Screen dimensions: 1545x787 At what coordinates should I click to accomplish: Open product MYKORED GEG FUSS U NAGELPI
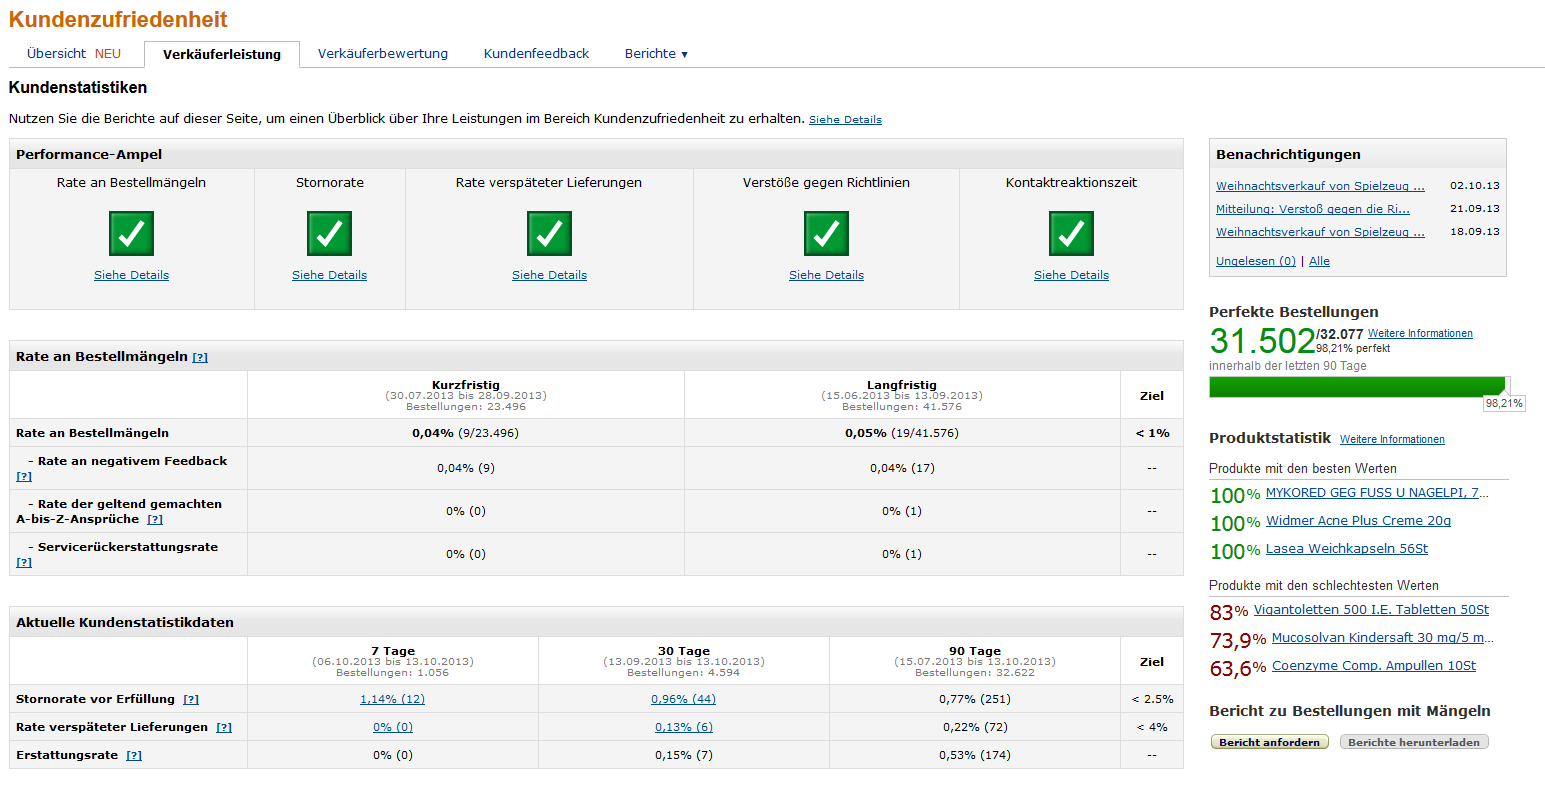(x=1377, y=493)
